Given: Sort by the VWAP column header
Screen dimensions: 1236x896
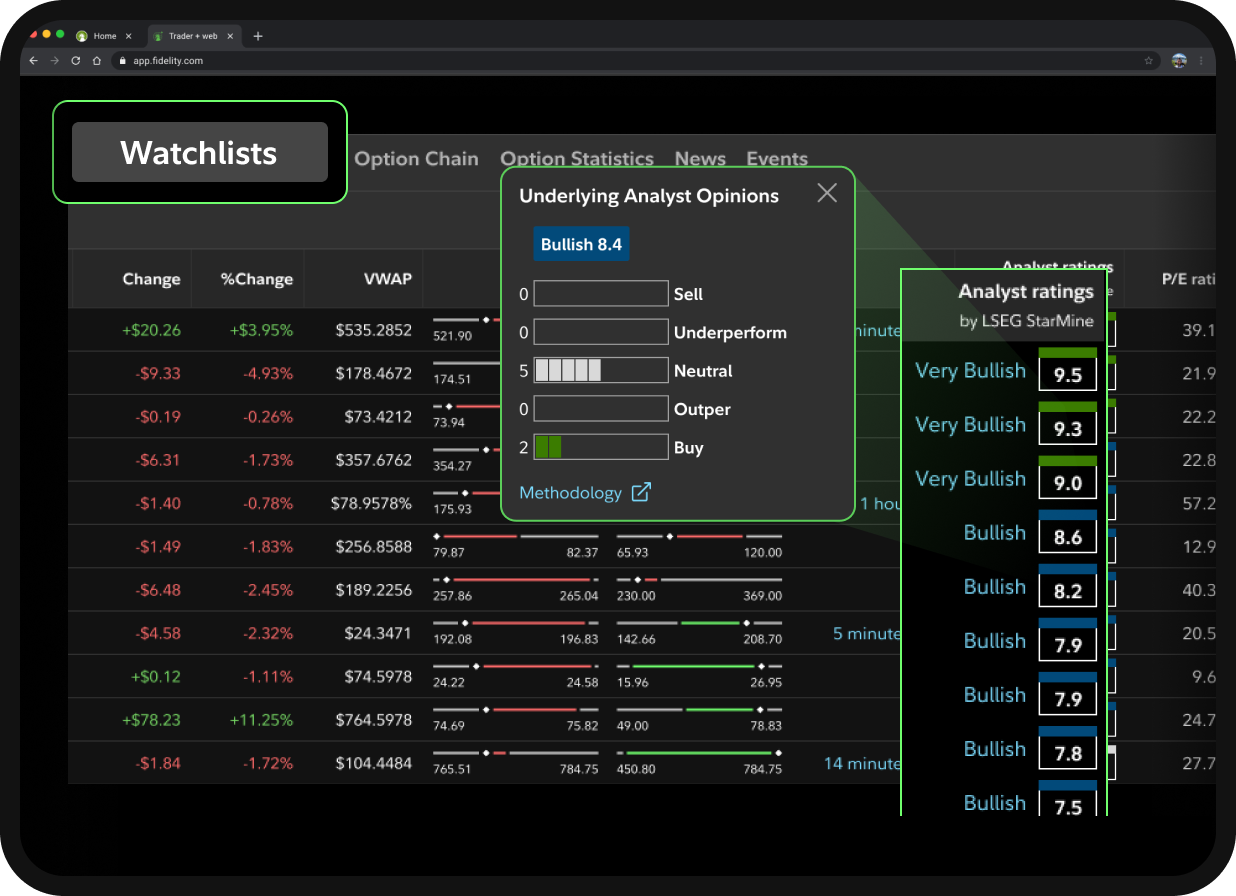Looking at the screenshot, I should tap(387, 279).
